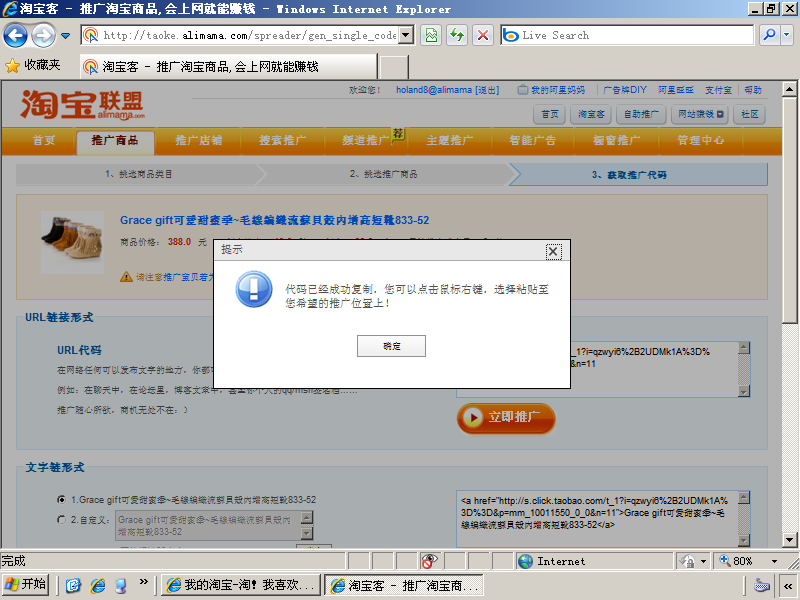Click the blue exclamation info icon
800x600 pixels.
(x=254, y=289)
